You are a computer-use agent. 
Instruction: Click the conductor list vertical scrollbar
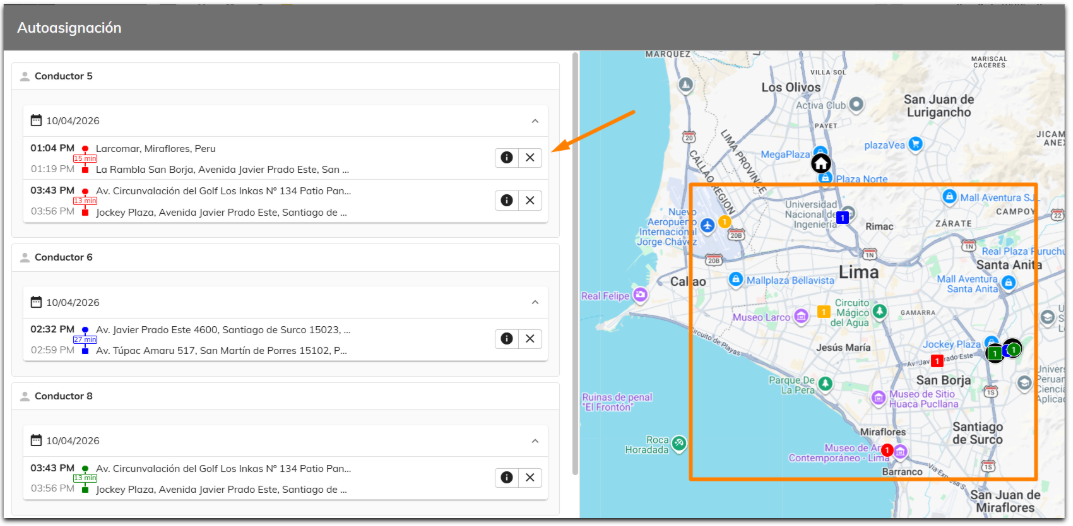576,263
